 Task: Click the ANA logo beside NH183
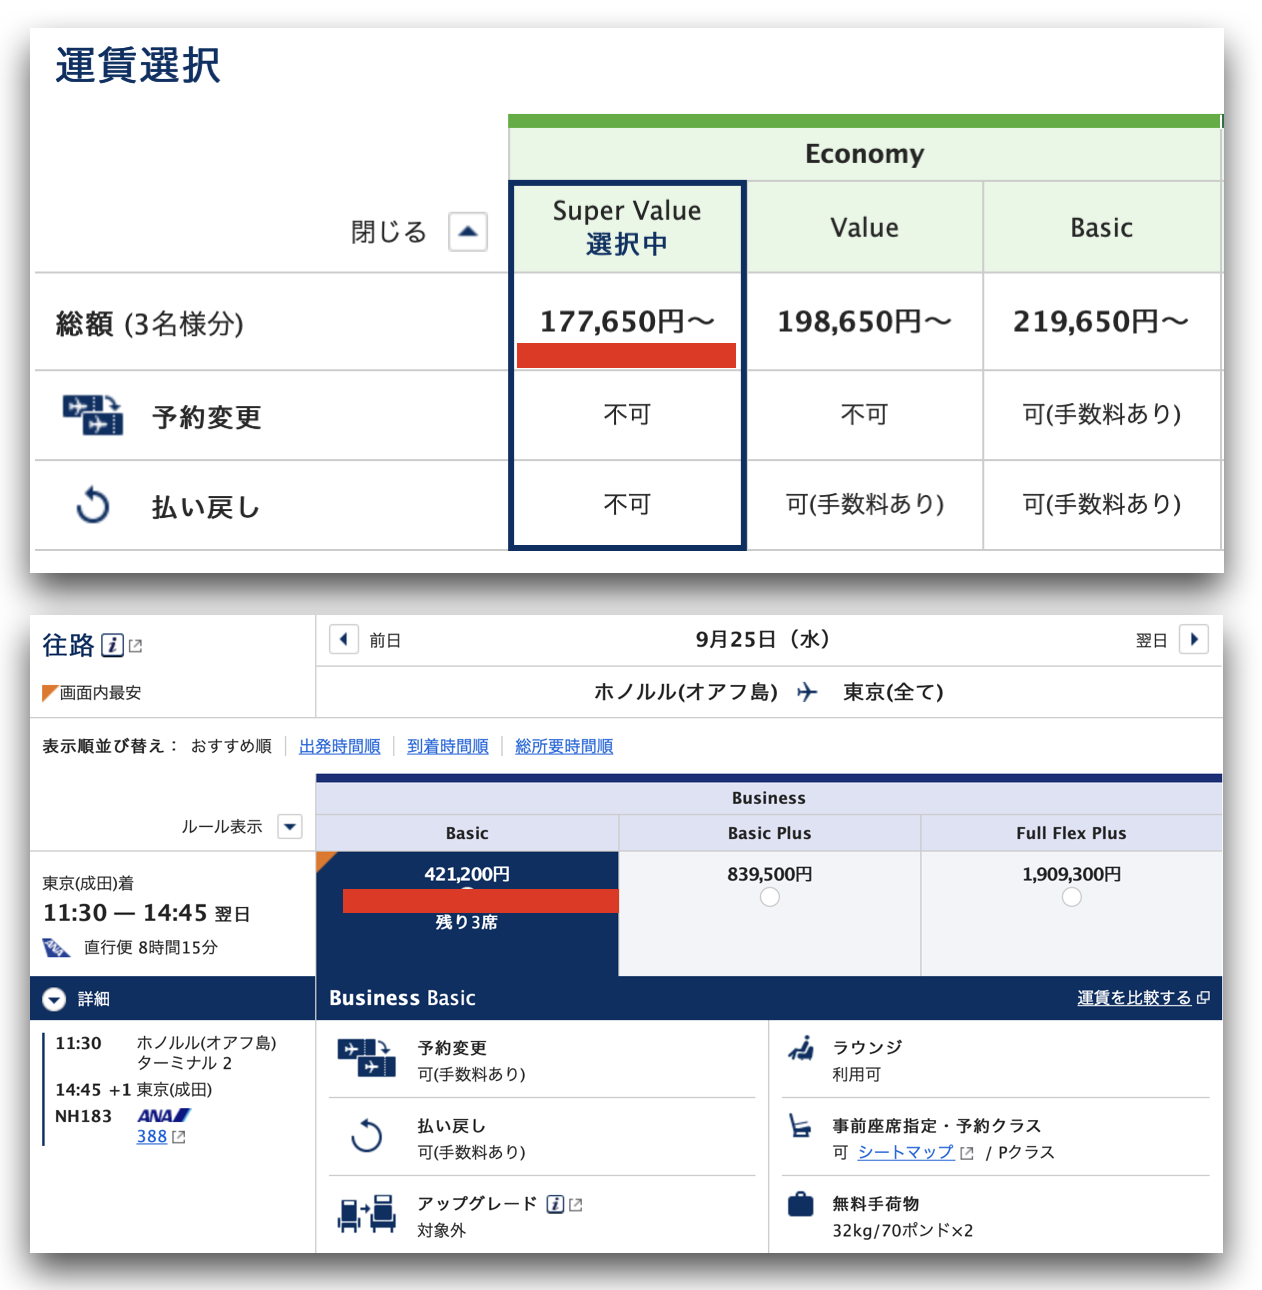(x=164, y=1116)
